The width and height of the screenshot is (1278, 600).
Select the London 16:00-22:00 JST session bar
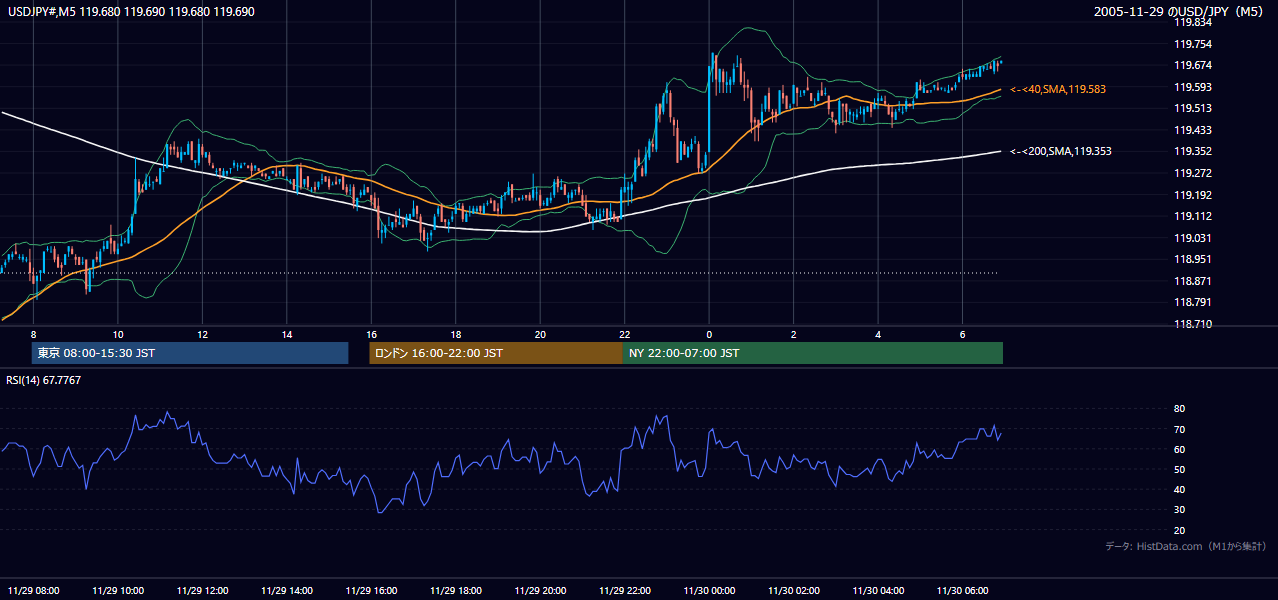point(496,353)
